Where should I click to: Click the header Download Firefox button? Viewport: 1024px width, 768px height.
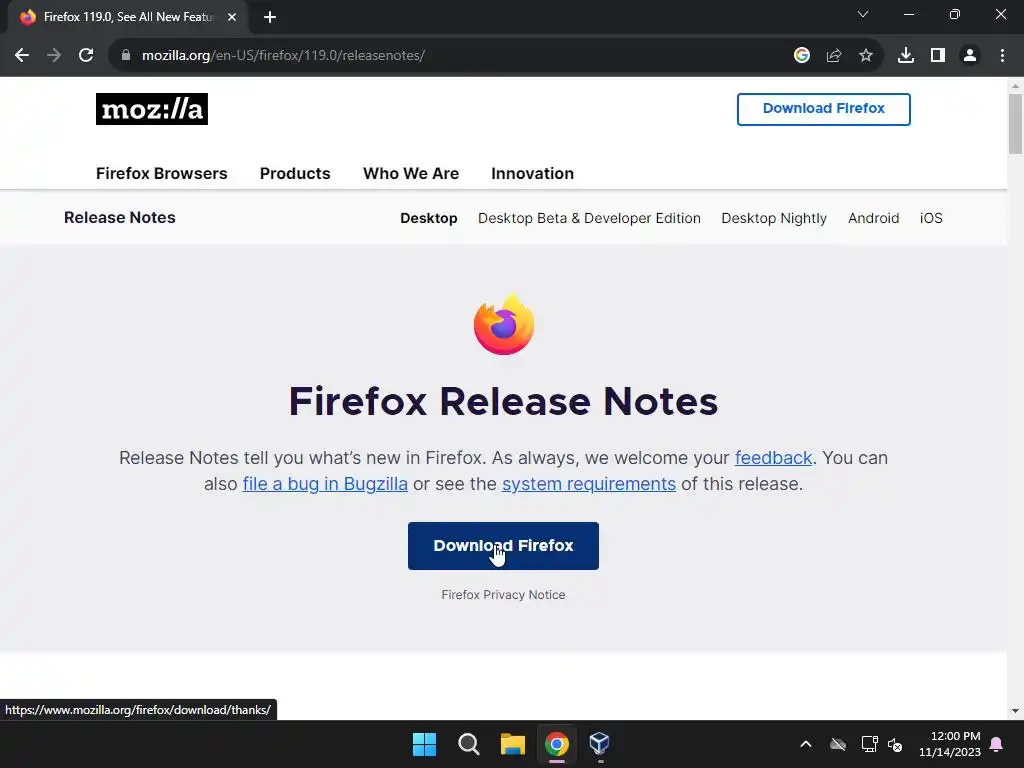(x=824, y=109)
